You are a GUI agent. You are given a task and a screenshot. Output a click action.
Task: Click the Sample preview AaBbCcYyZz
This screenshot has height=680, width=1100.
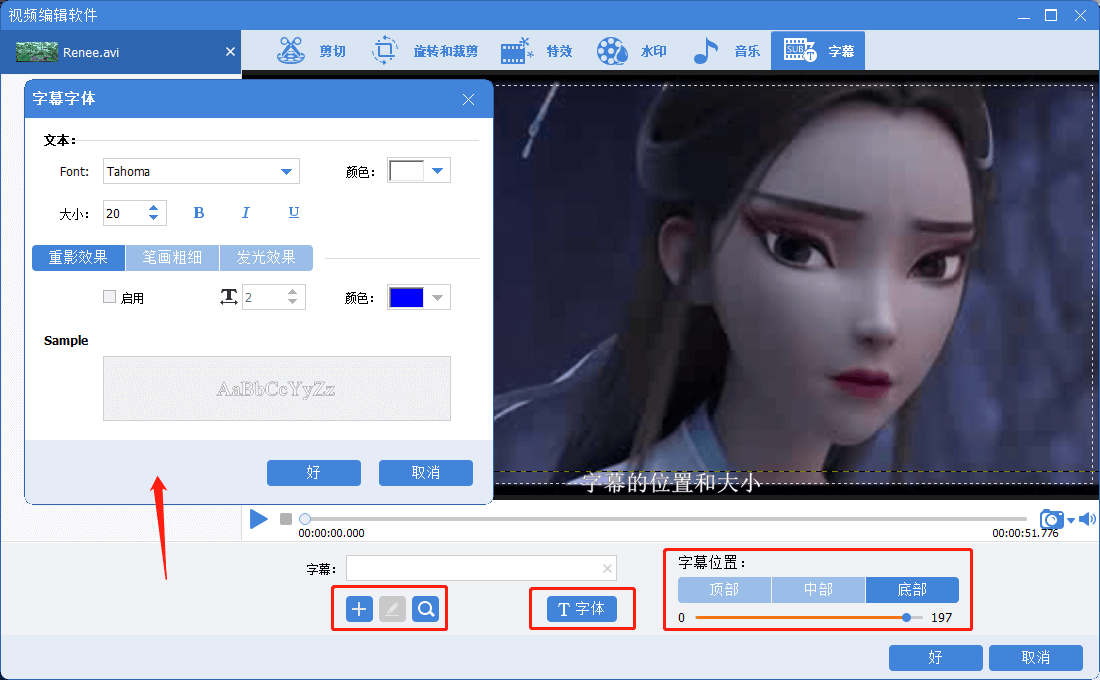click(x=276, y=389)
